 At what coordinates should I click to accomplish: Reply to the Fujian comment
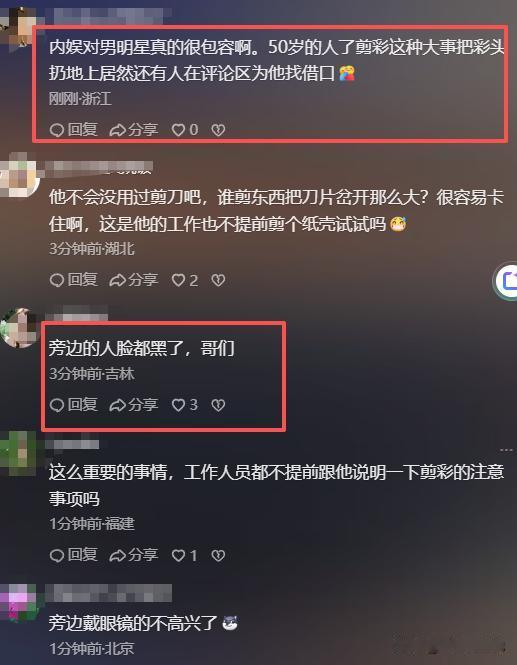point(73,556)
